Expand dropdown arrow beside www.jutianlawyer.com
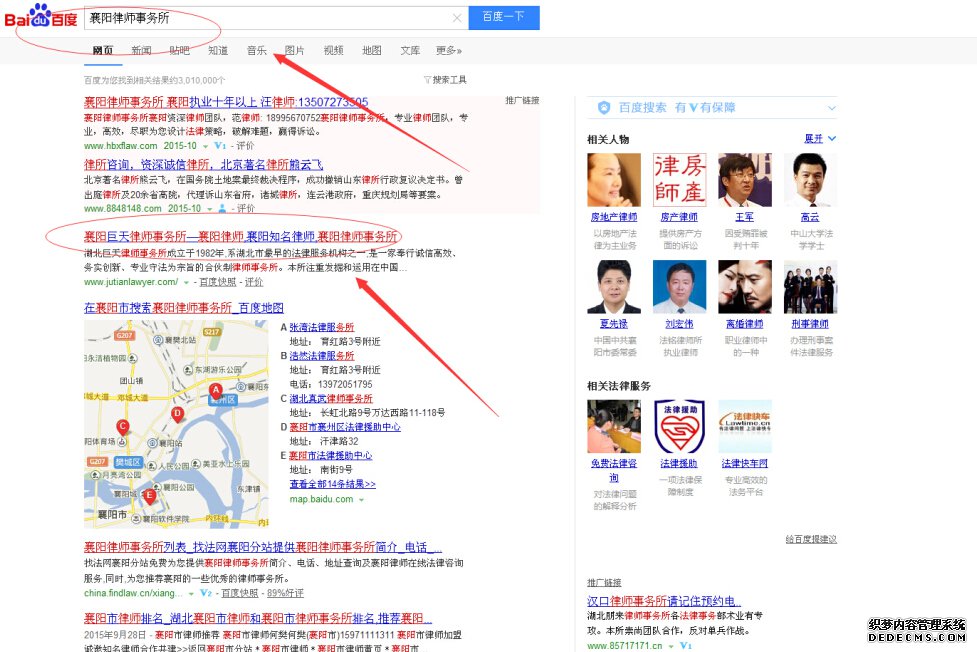 point(186,283)
